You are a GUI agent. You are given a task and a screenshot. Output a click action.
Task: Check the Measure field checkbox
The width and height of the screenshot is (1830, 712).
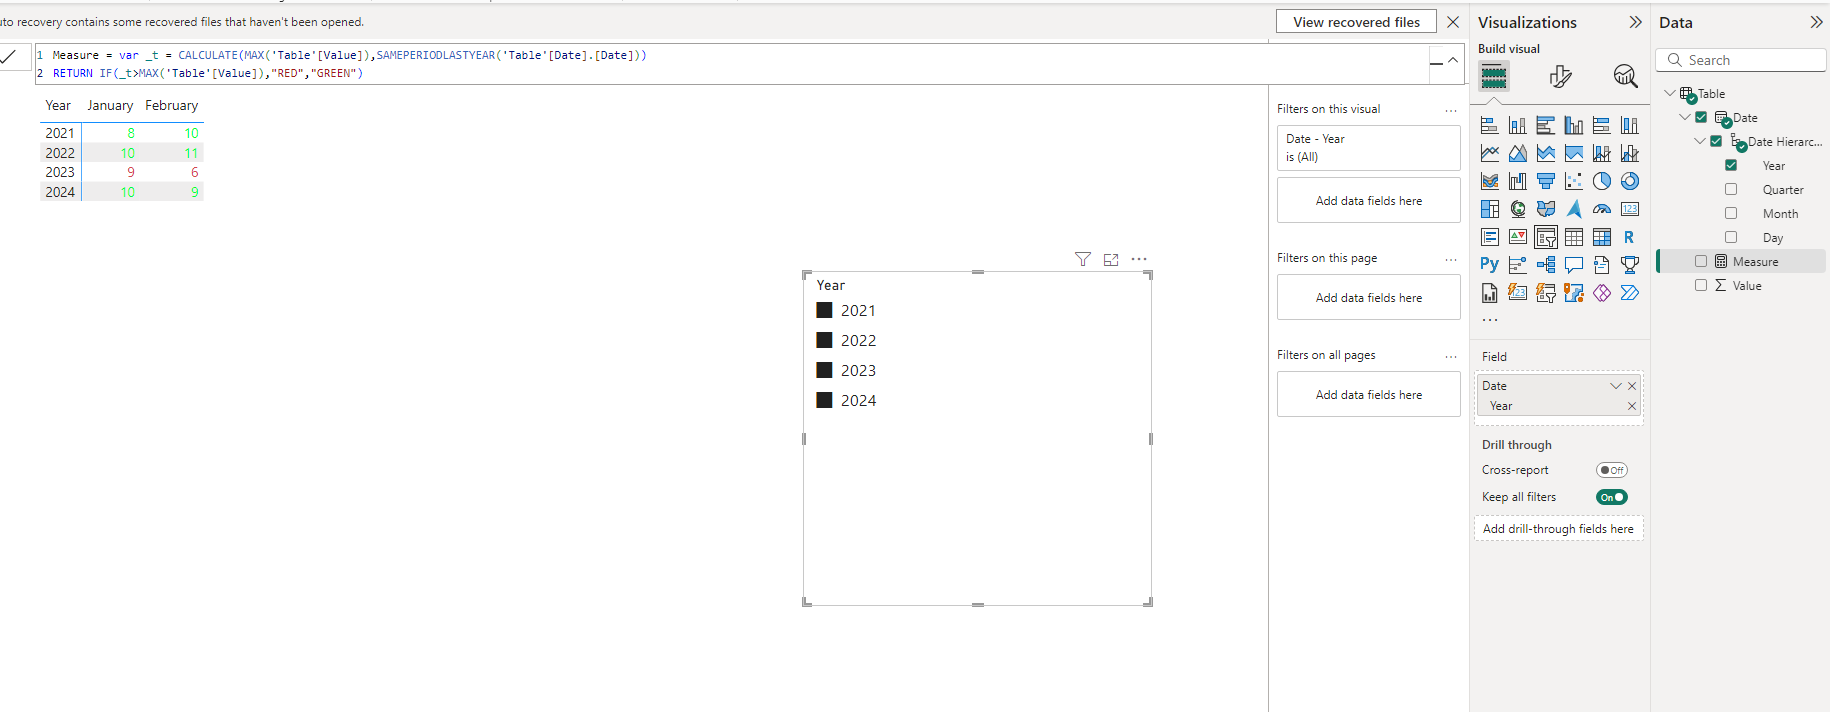[1701, 261]
